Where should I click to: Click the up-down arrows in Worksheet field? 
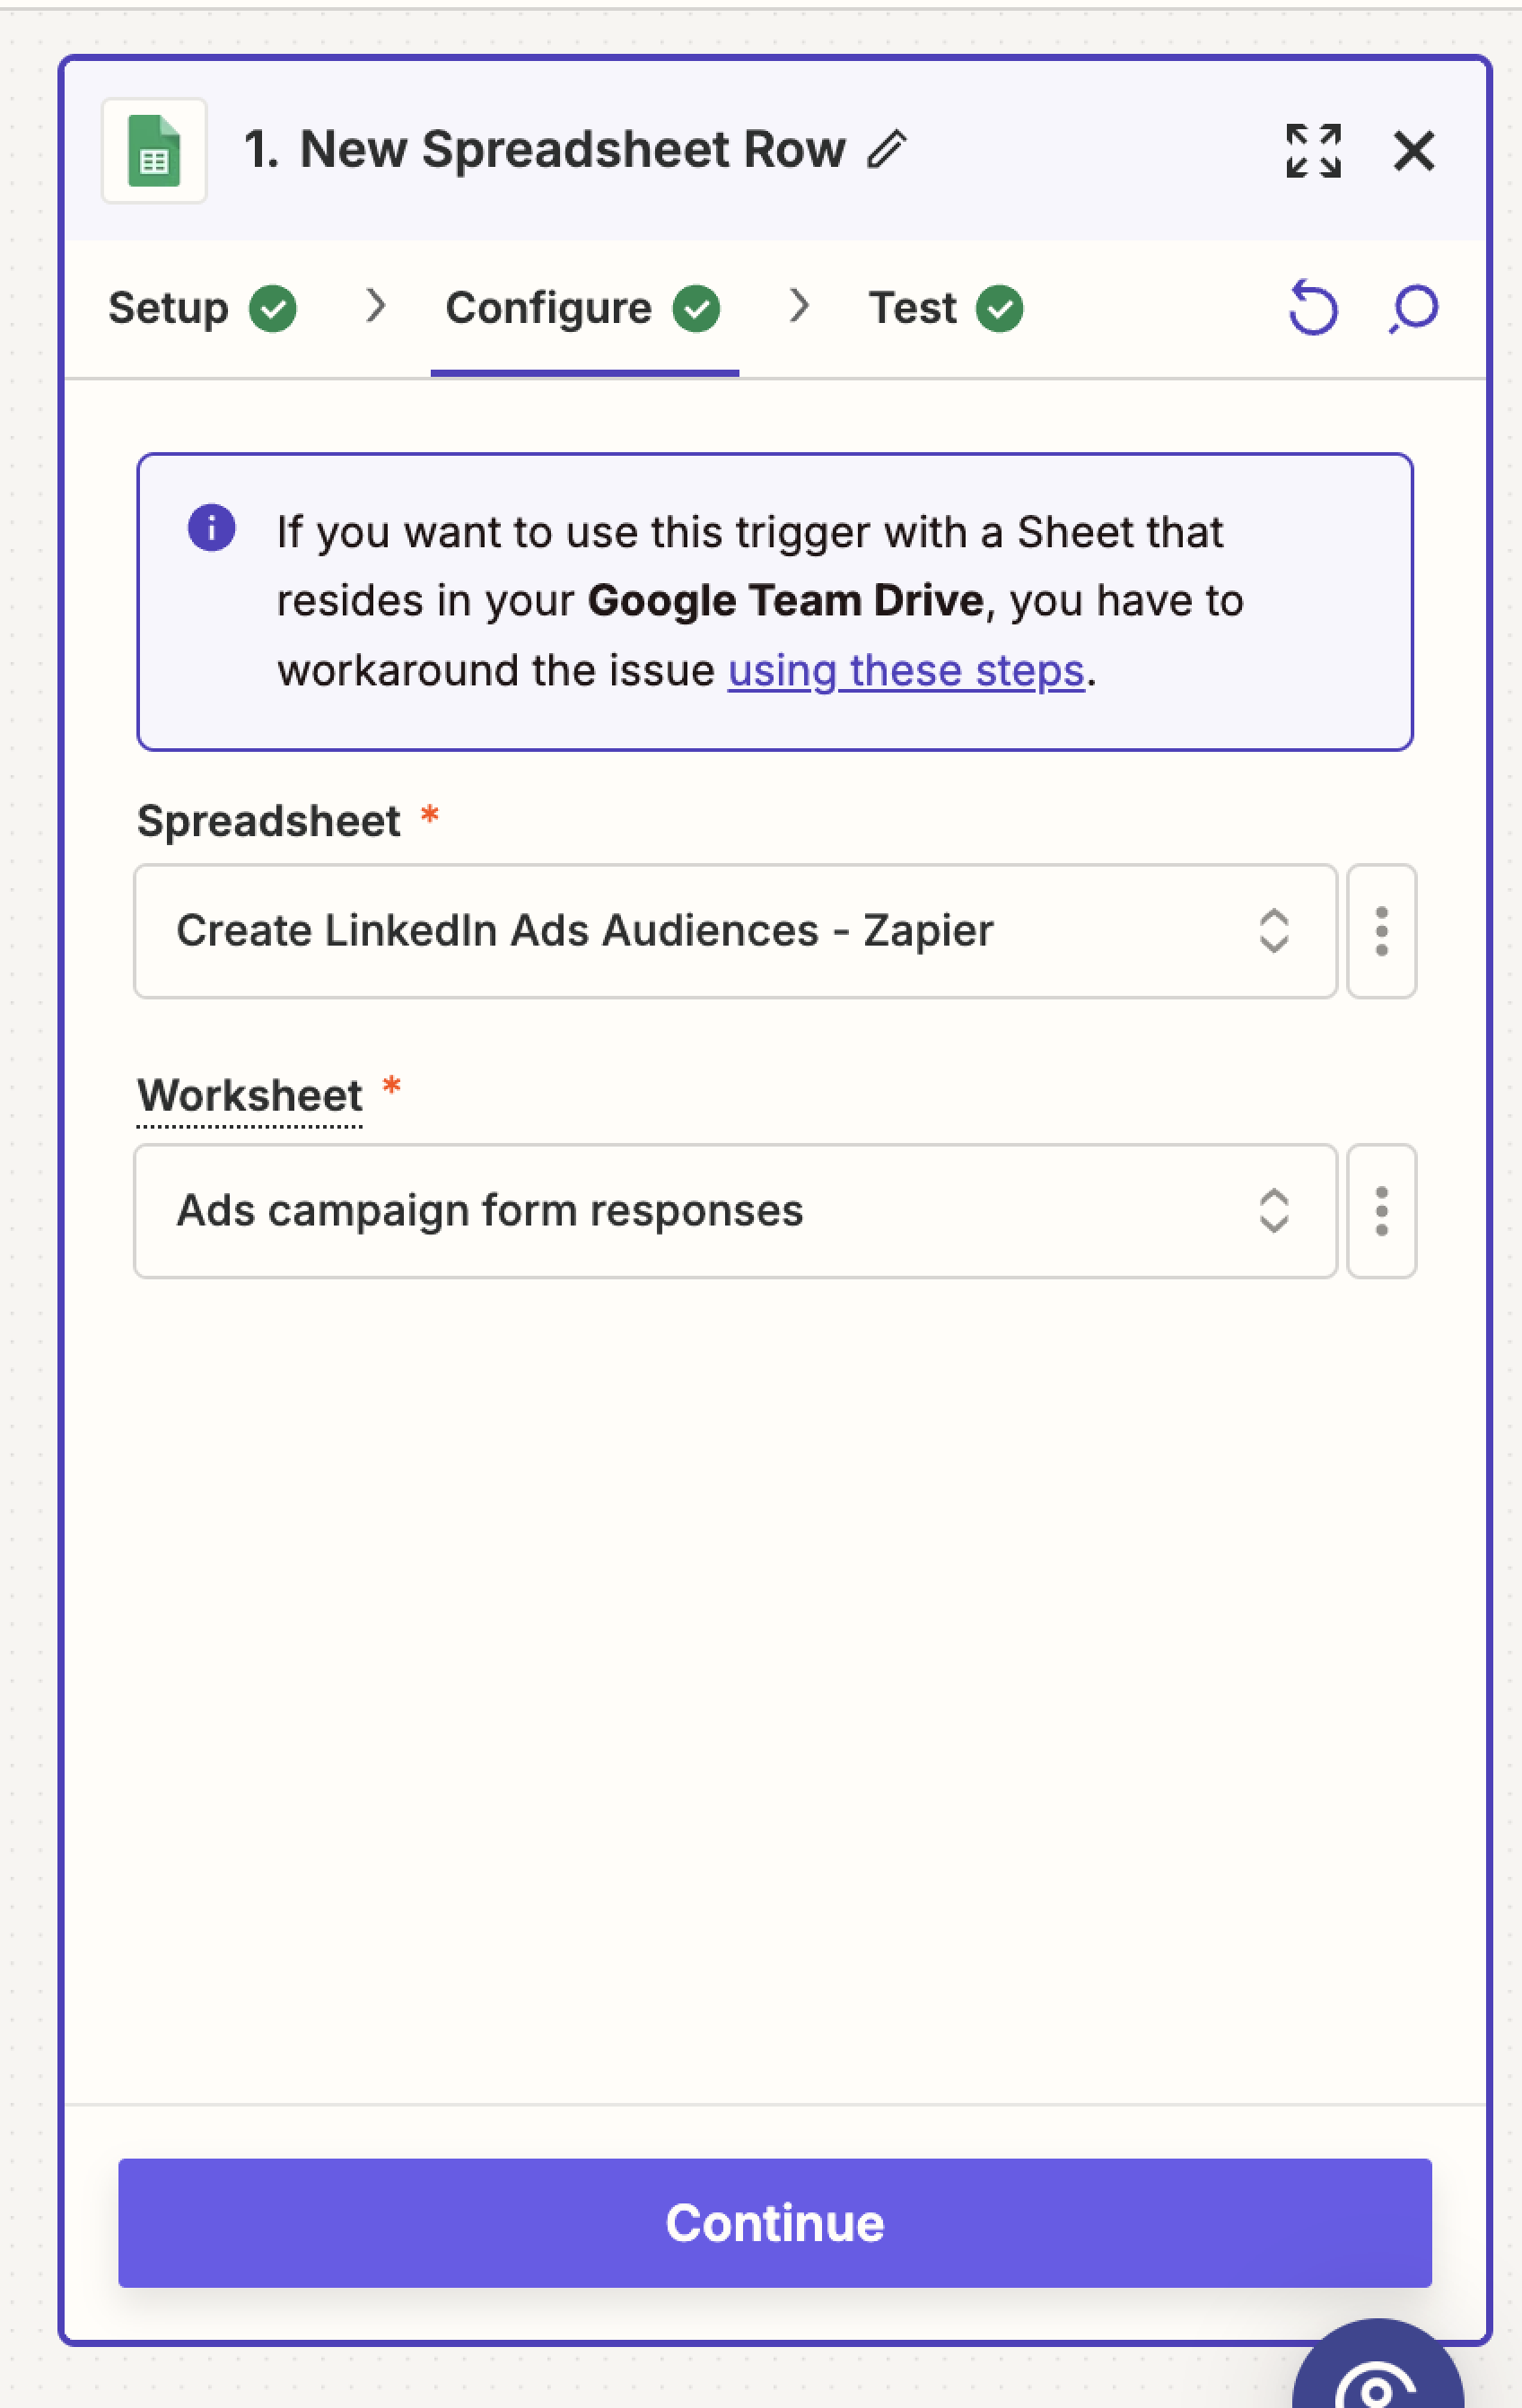pyautogui.click(x=1273, y=1211)
